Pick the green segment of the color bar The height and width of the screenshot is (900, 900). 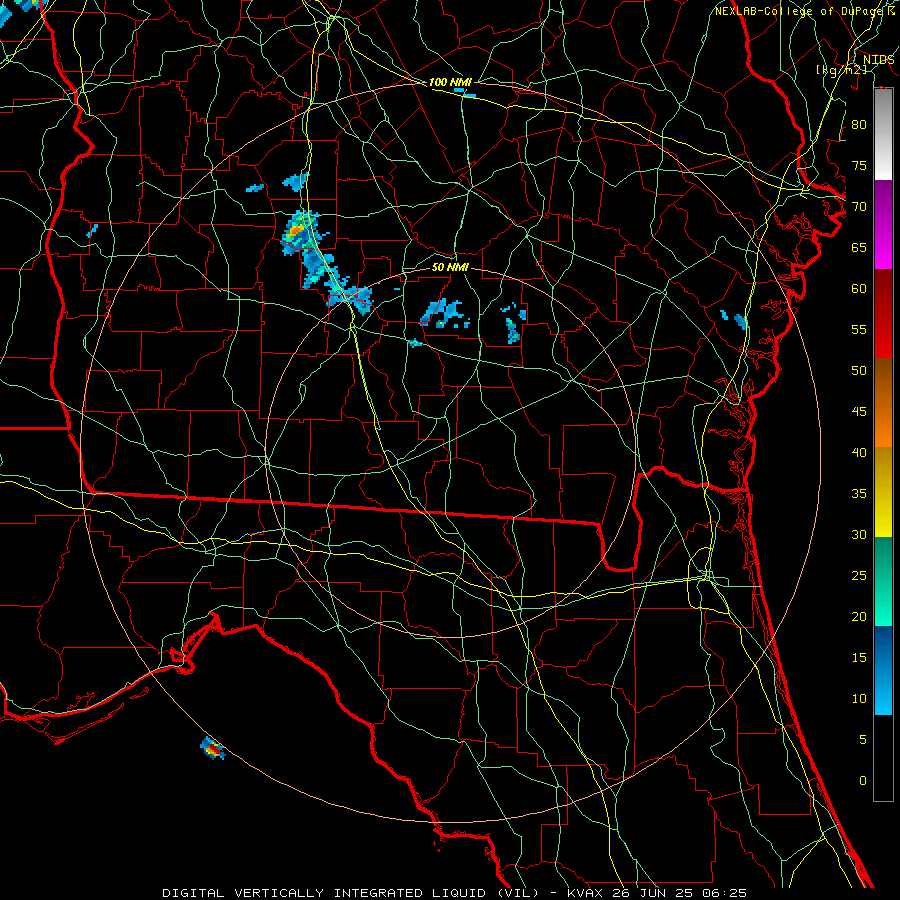[883, 581]
